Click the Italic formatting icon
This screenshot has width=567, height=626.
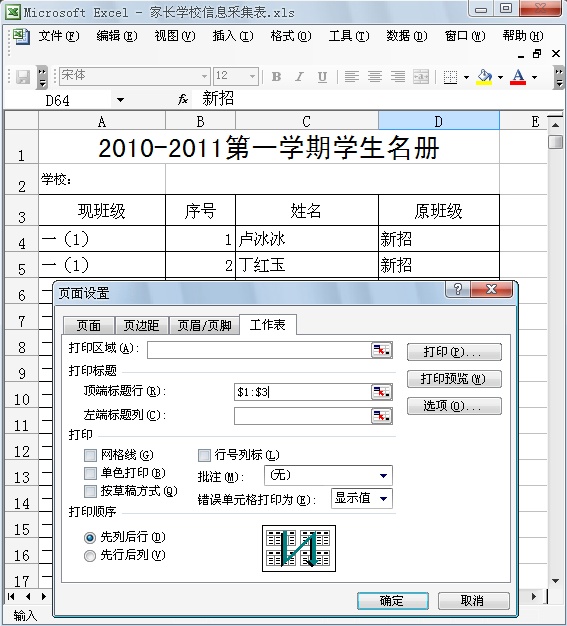click(299, 76)
